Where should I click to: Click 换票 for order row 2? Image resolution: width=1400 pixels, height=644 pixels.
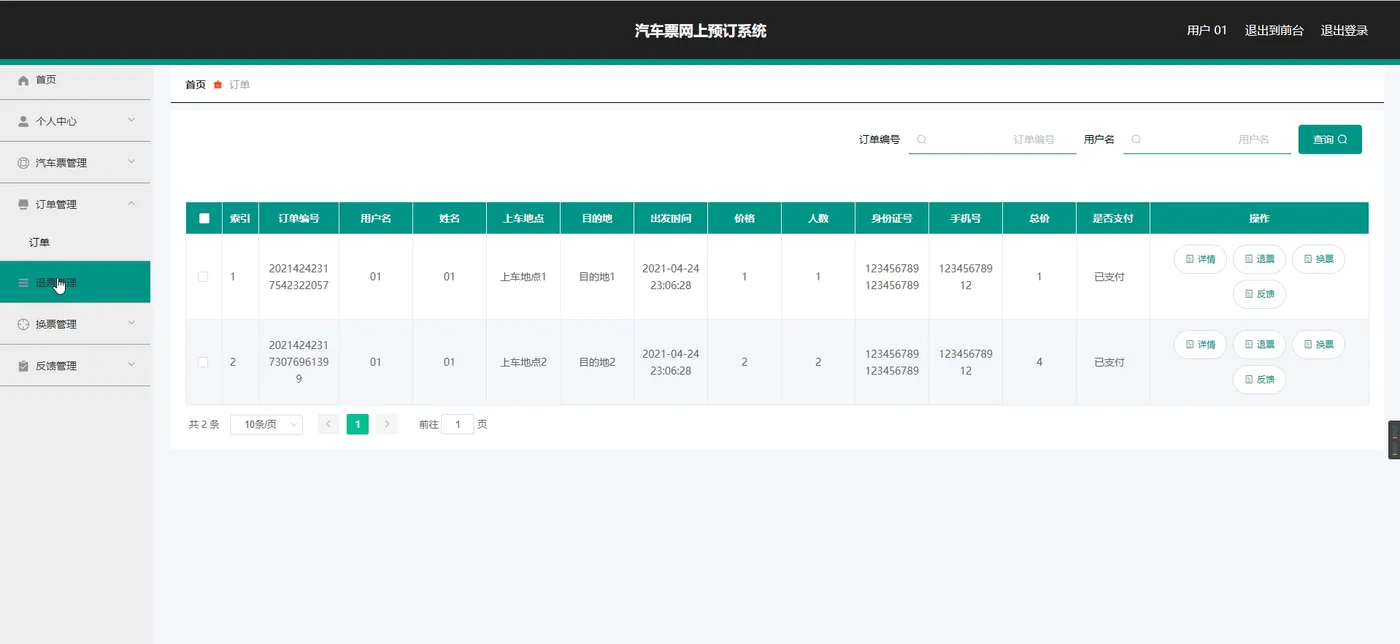point(1318,344)
